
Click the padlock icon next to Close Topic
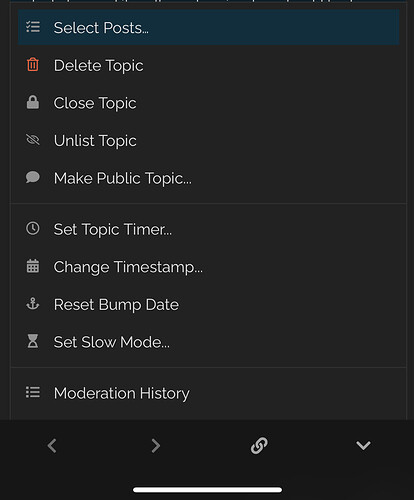33,102
